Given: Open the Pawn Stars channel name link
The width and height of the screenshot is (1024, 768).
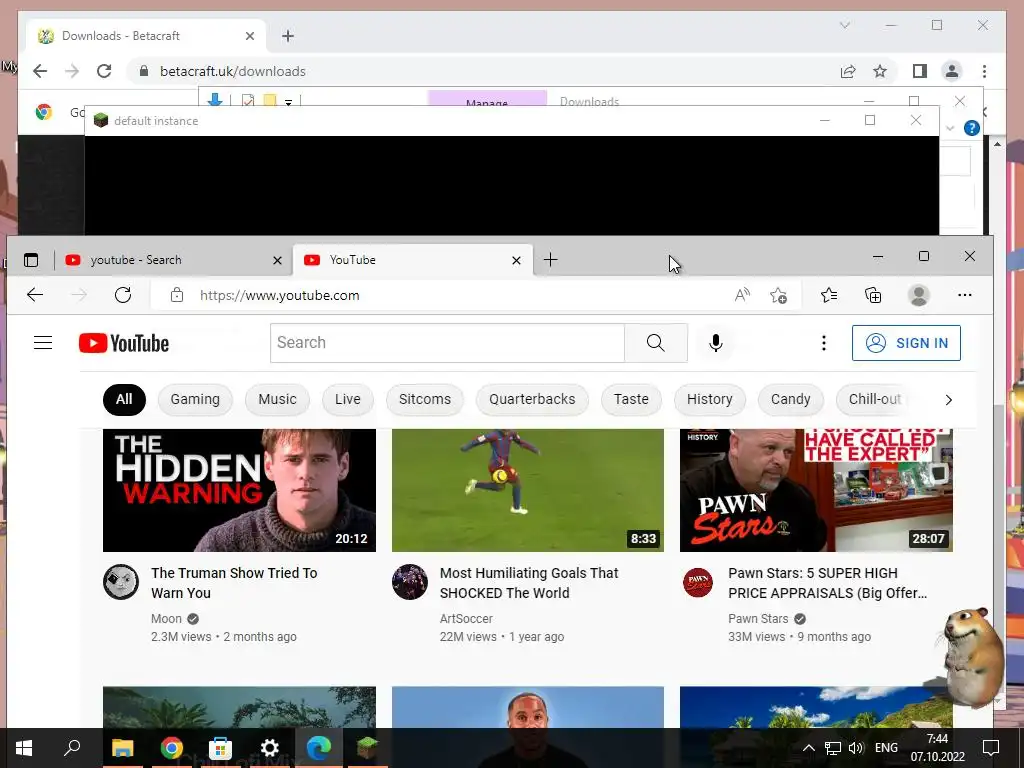Looking at the screenshot, I should pos(758,618).
